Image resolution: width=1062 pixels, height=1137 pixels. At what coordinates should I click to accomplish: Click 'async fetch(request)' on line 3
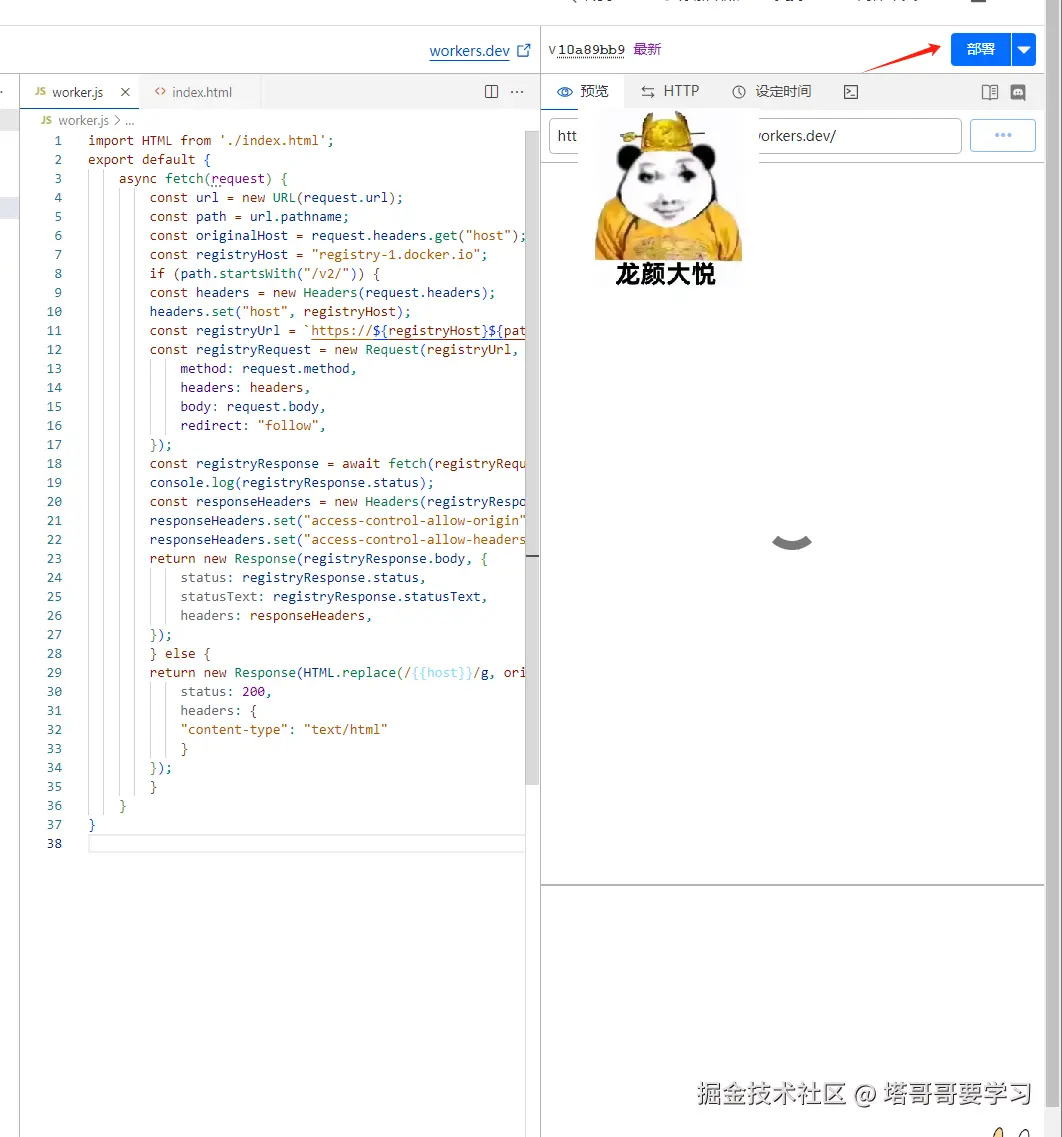195,178
